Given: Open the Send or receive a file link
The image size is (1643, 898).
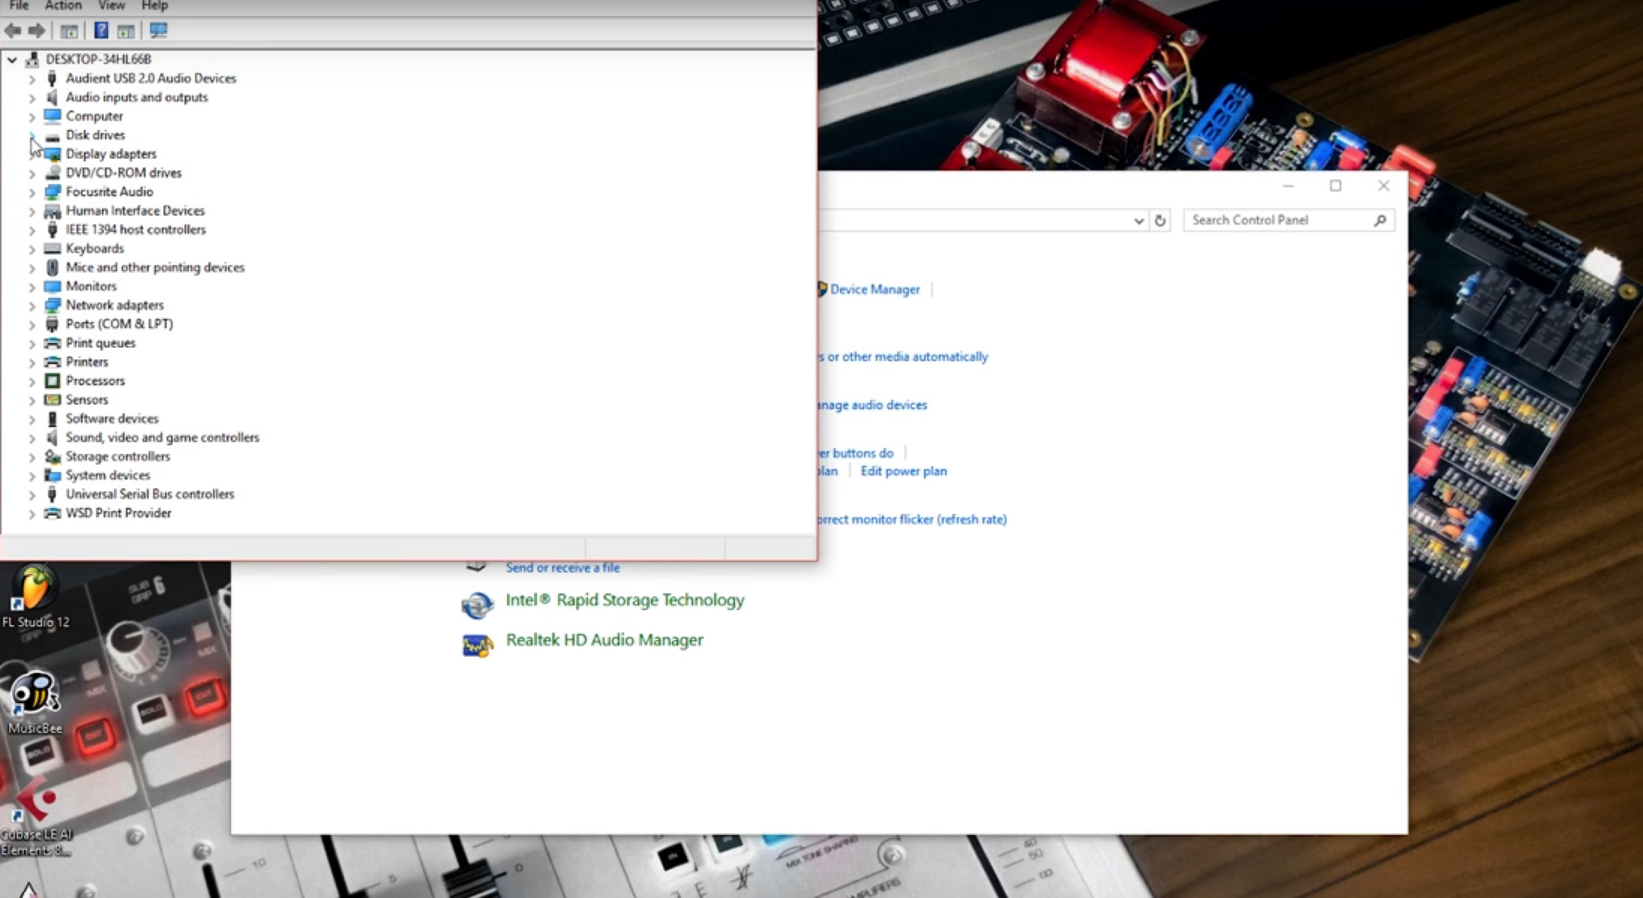Looking at the screenshot, I should (x=563, y=568).
